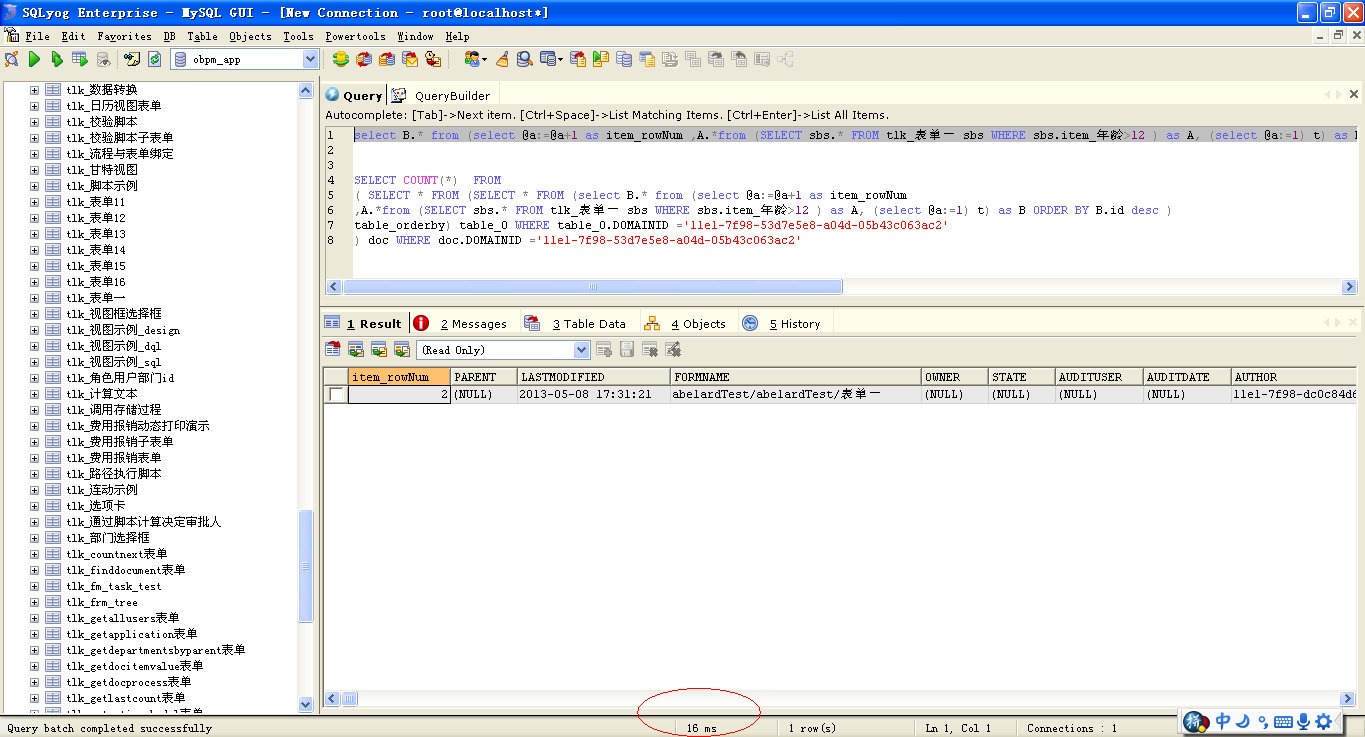Click the 'abelardTest/abelardTest/表单一' result cell

(x=795, y=394)
